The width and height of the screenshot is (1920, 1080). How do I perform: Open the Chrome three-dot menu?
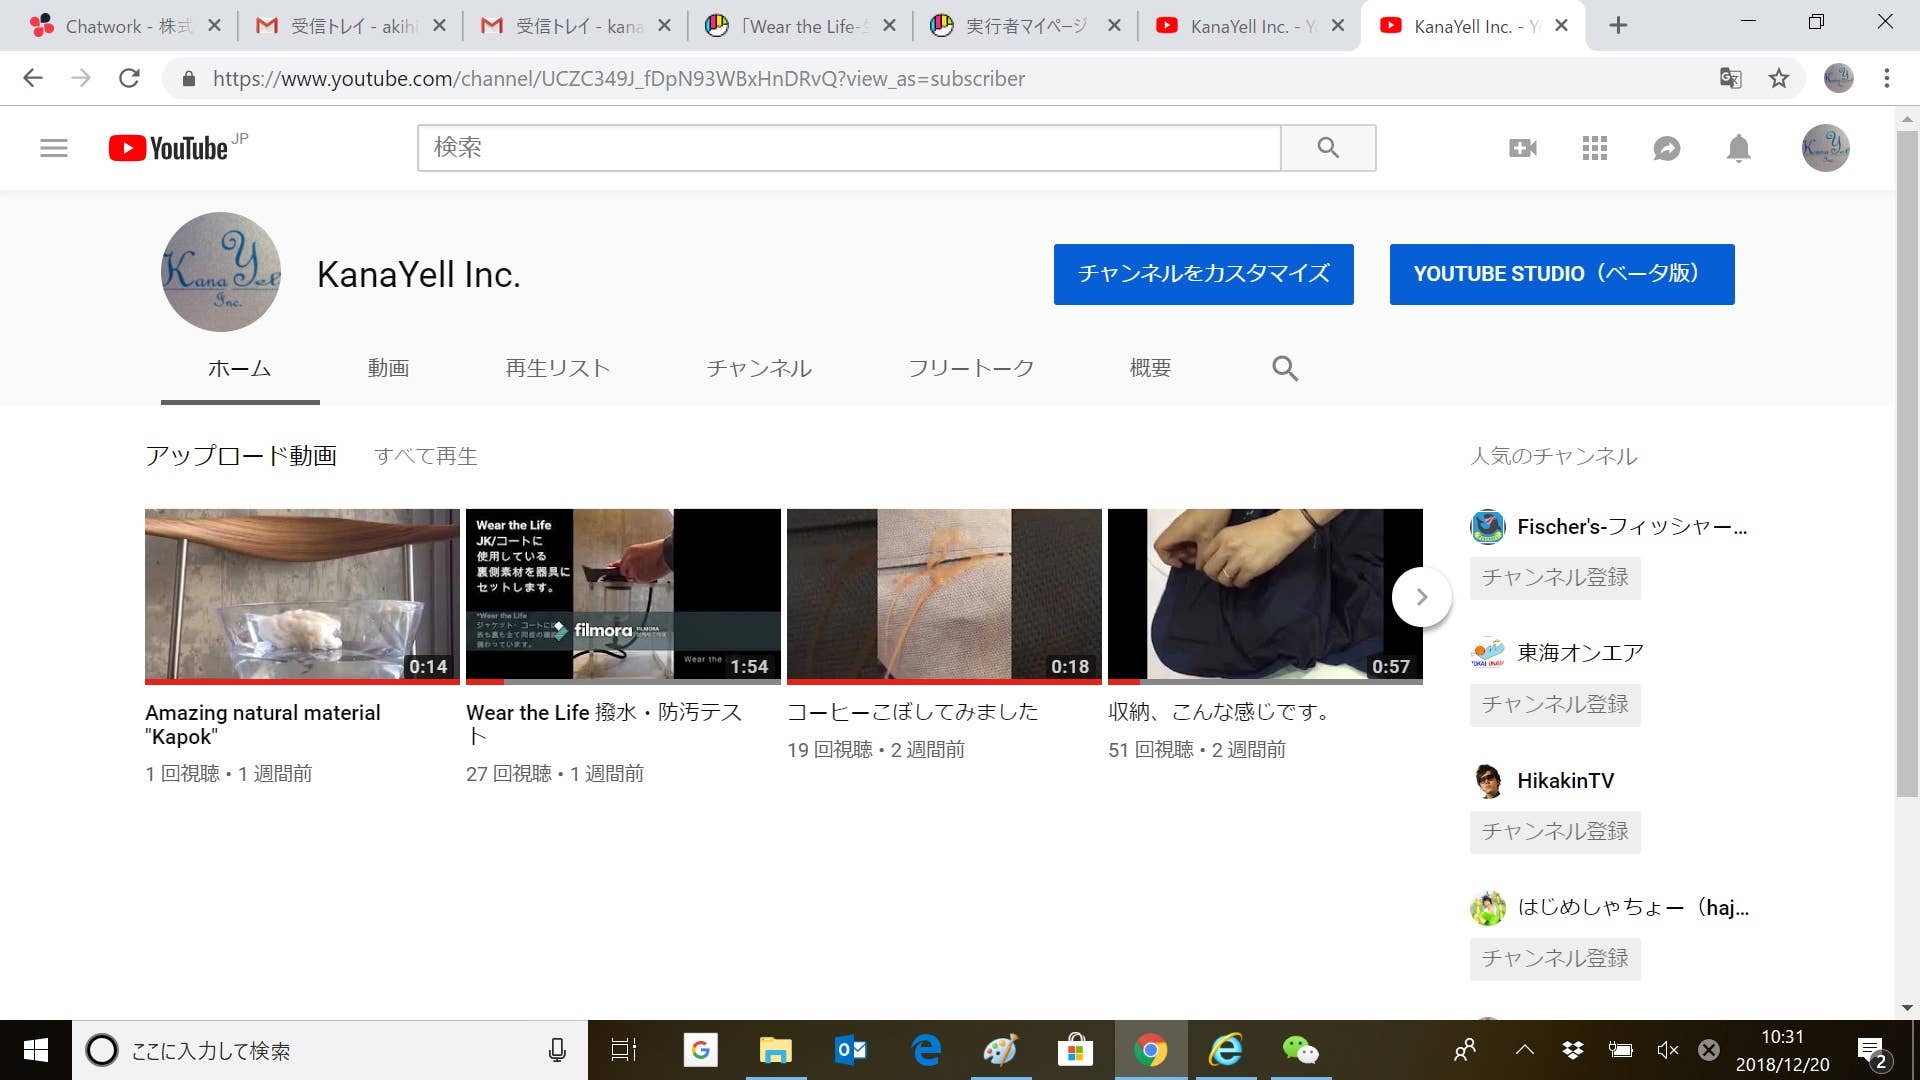point(1887,78)
